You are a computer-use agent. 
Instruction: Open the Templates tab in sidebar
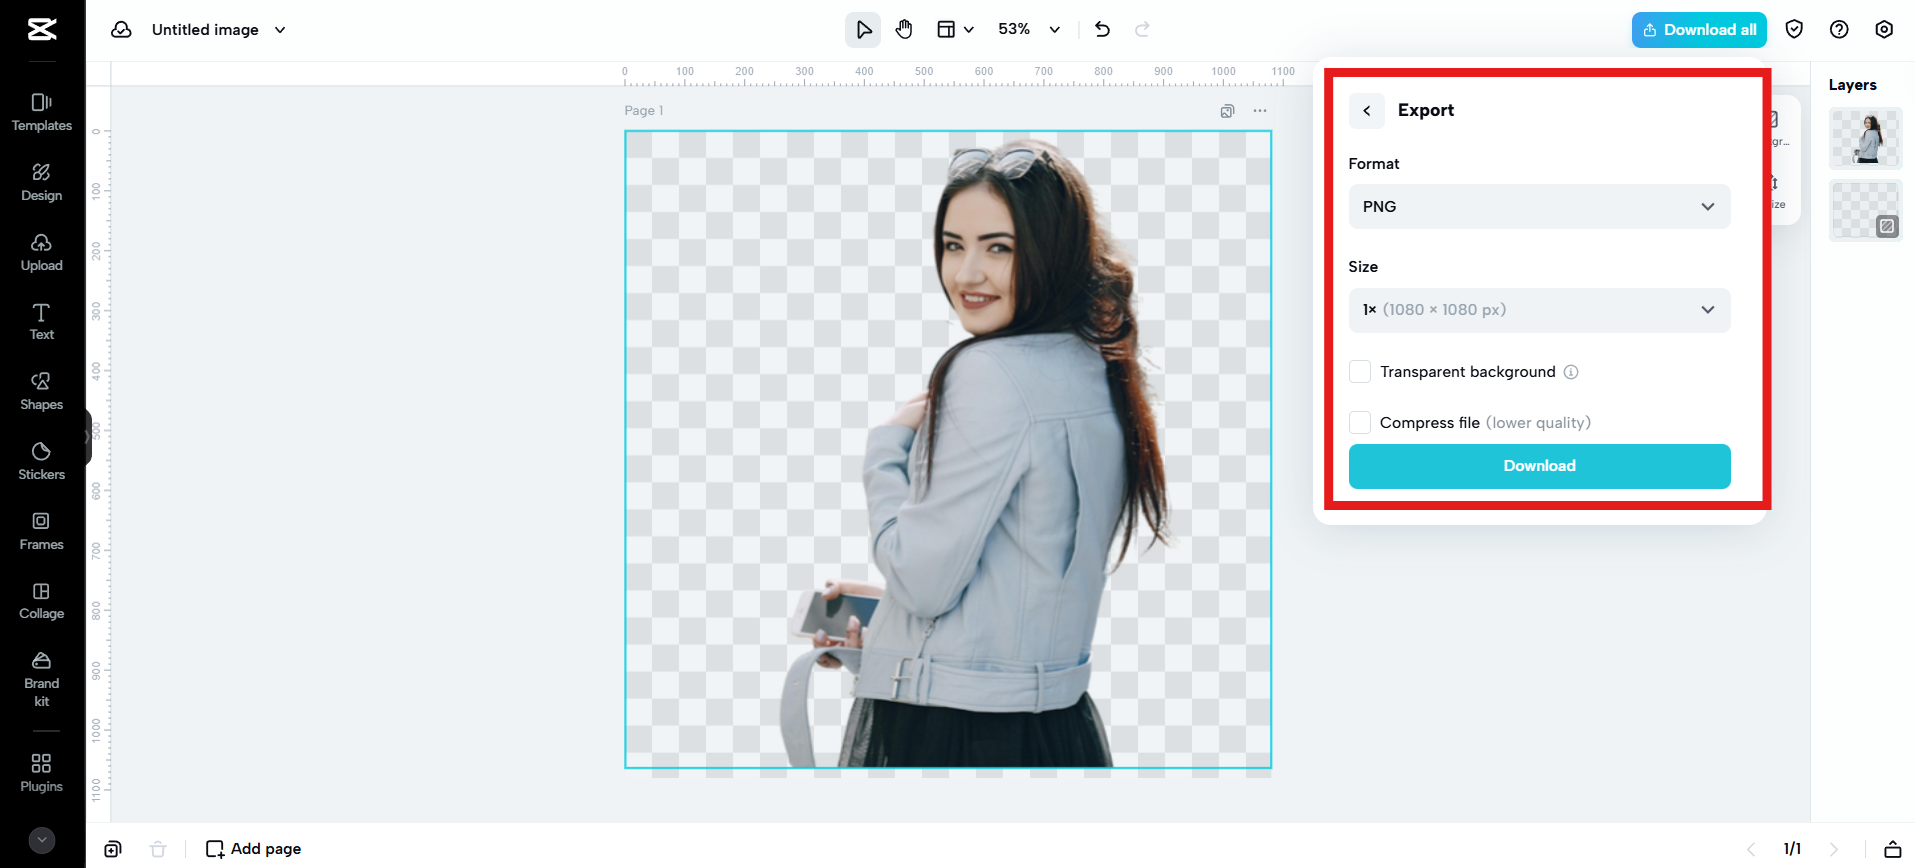click(x=42, y=112)
